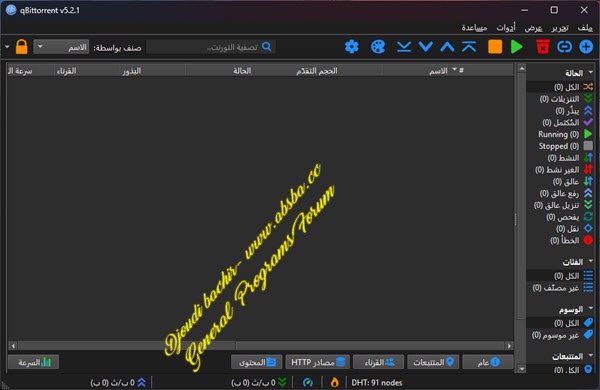This screenshot has height=390, width=600.
Task: Move torrent up in queue arrow
Action: 447,47
